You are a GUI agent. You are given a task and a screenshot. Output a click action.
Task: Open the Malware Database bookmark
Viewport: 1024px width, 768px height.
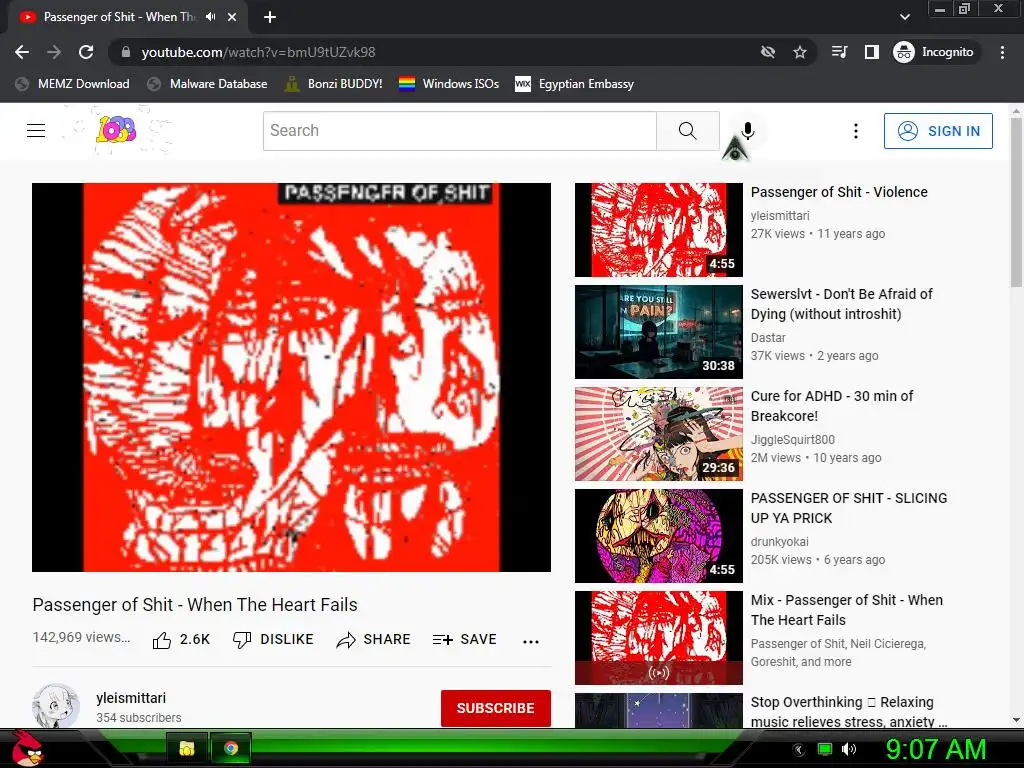pos(207,84)
